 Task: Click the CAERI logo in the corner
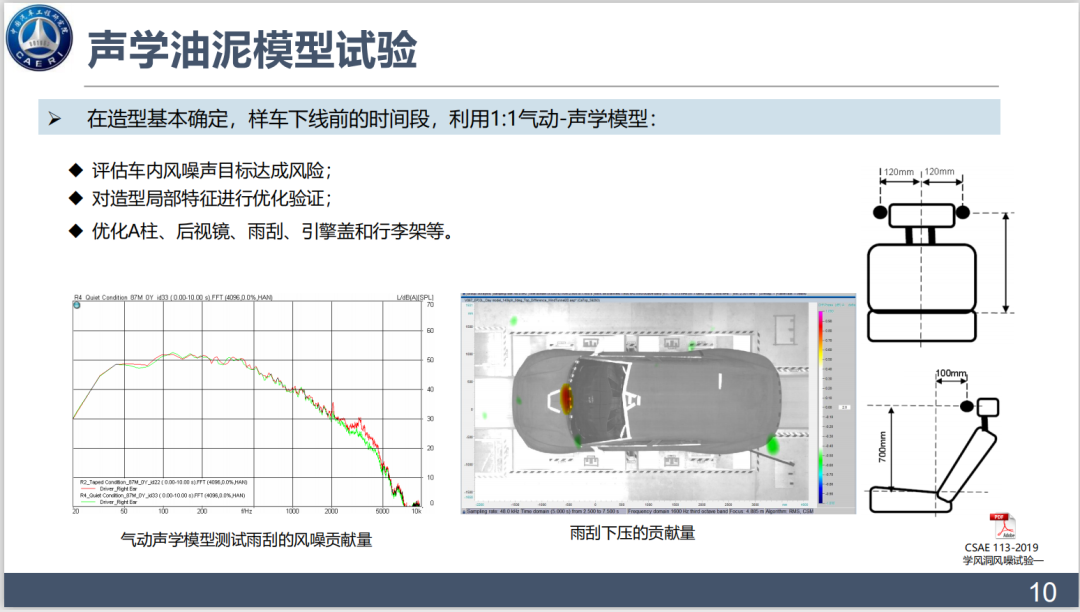pyautogui.click(x=38, y=40)
